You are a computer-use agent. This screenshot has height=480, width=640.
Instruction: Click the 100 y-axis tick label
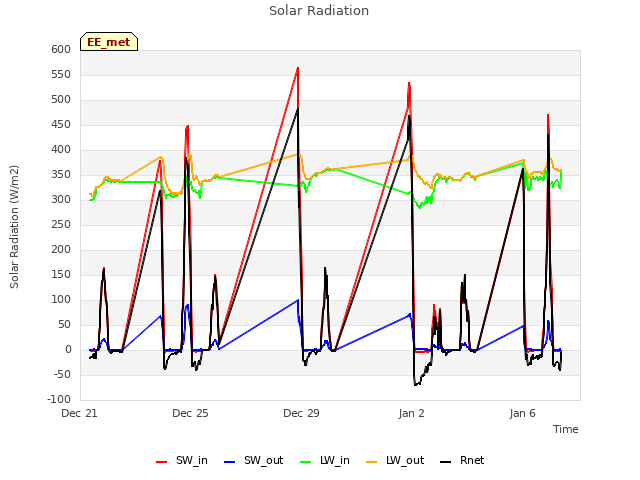(x=61, y=300)
